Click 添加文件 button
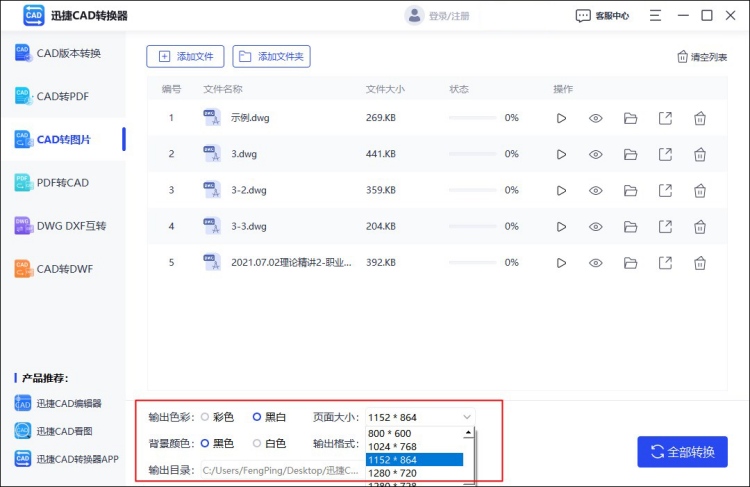 (185, 56)
